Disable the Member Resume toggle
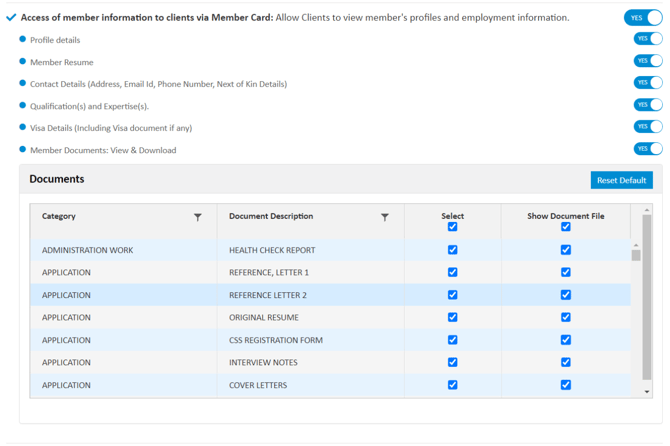Image resolution: width=670 pixels, height=446 pixels. 648,61
